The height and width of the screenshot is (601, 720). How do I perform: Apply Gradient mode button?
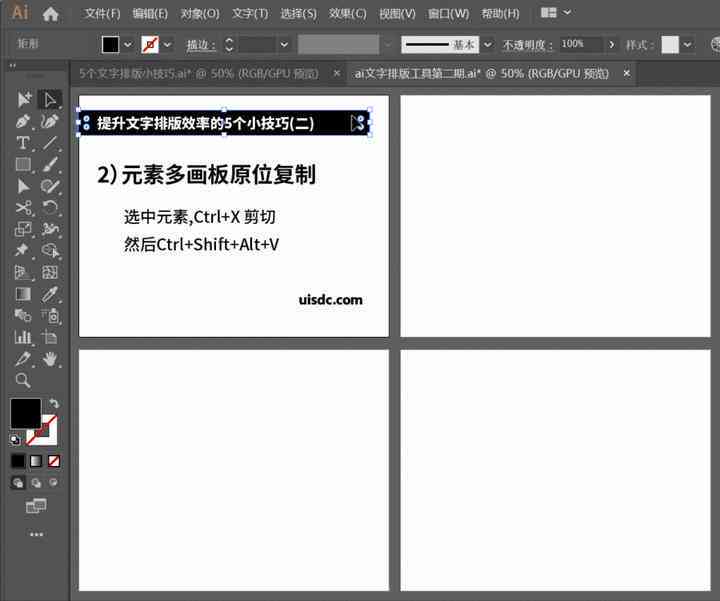click(x=36, y=461)
